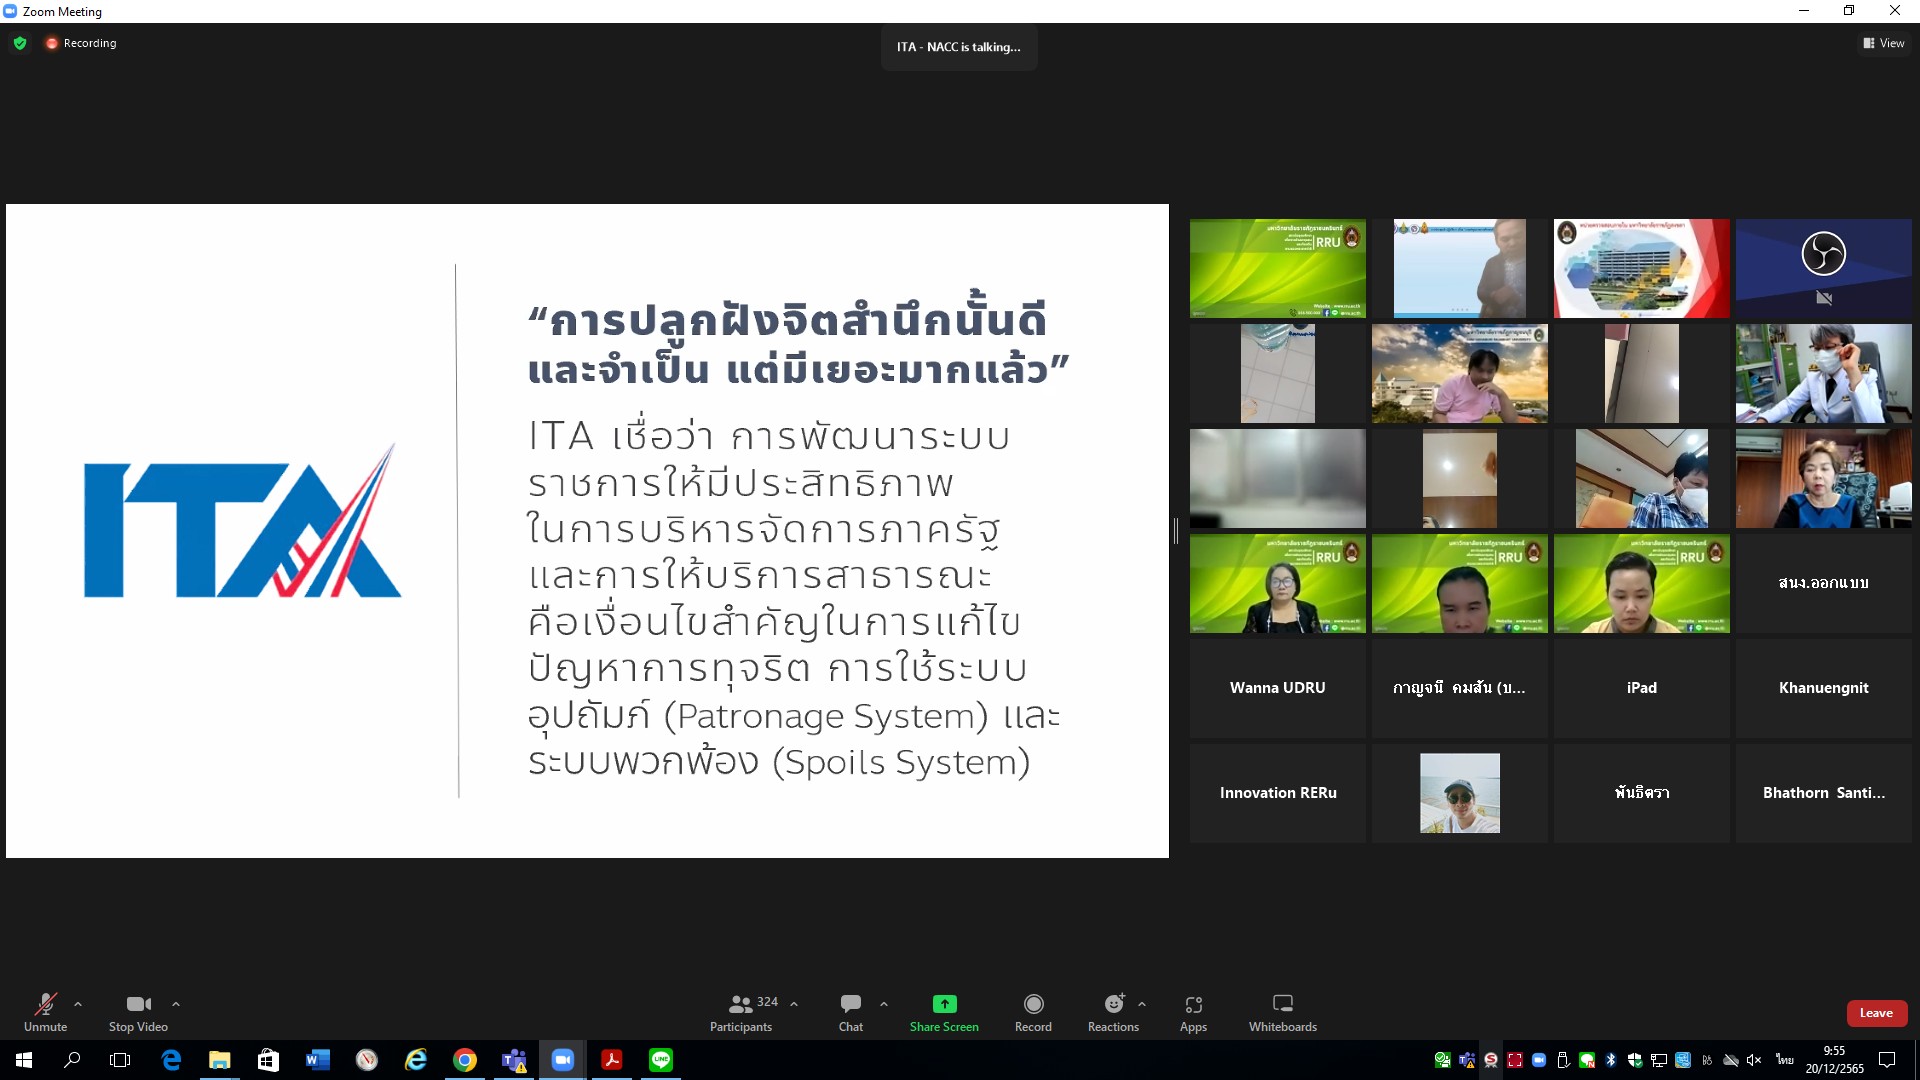Open Microsoft Store from taskbar

pos(268,1060)
